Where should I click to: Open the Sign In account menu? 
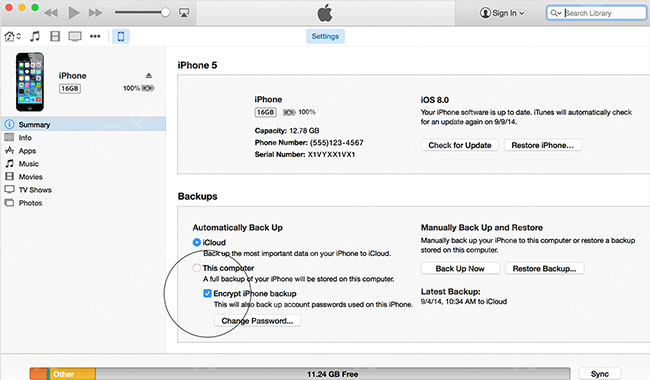(x=502, y=13)
